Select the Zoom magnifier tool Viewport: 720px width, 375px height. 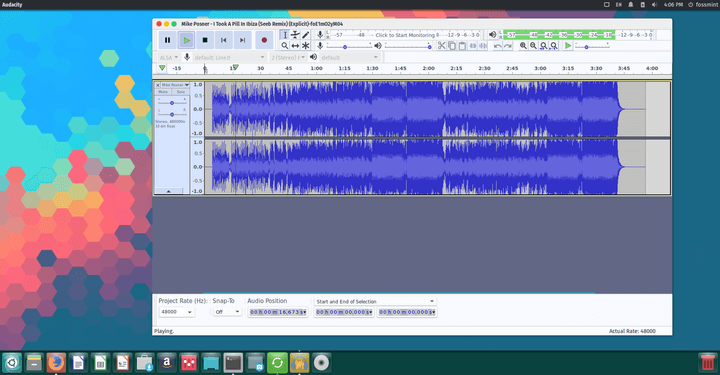pos(285,45)
